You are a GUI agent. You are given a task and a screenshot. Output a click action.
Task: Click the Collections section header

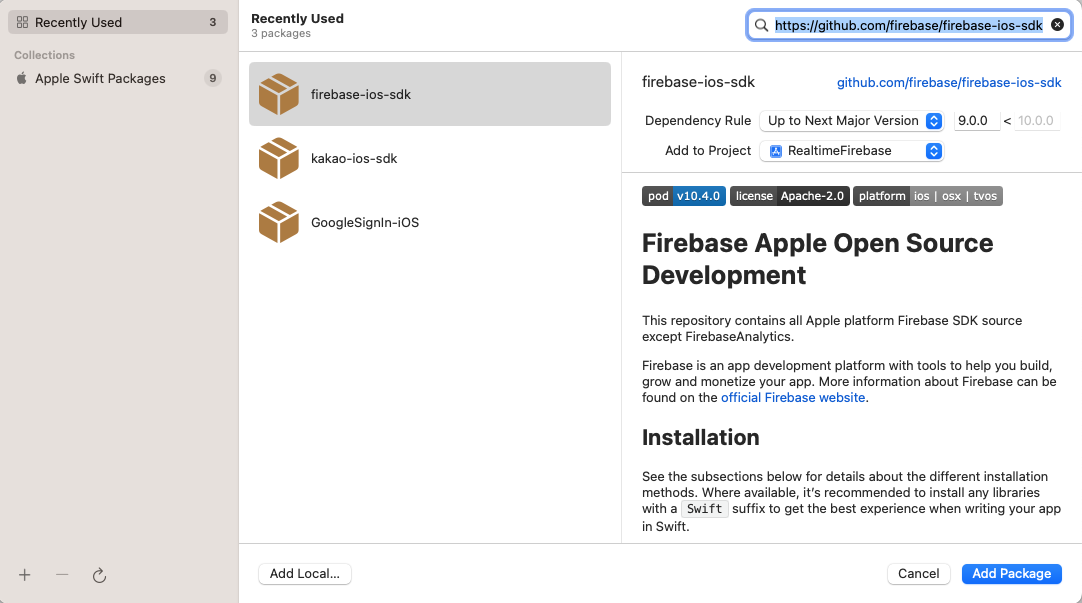coord(44,55)
